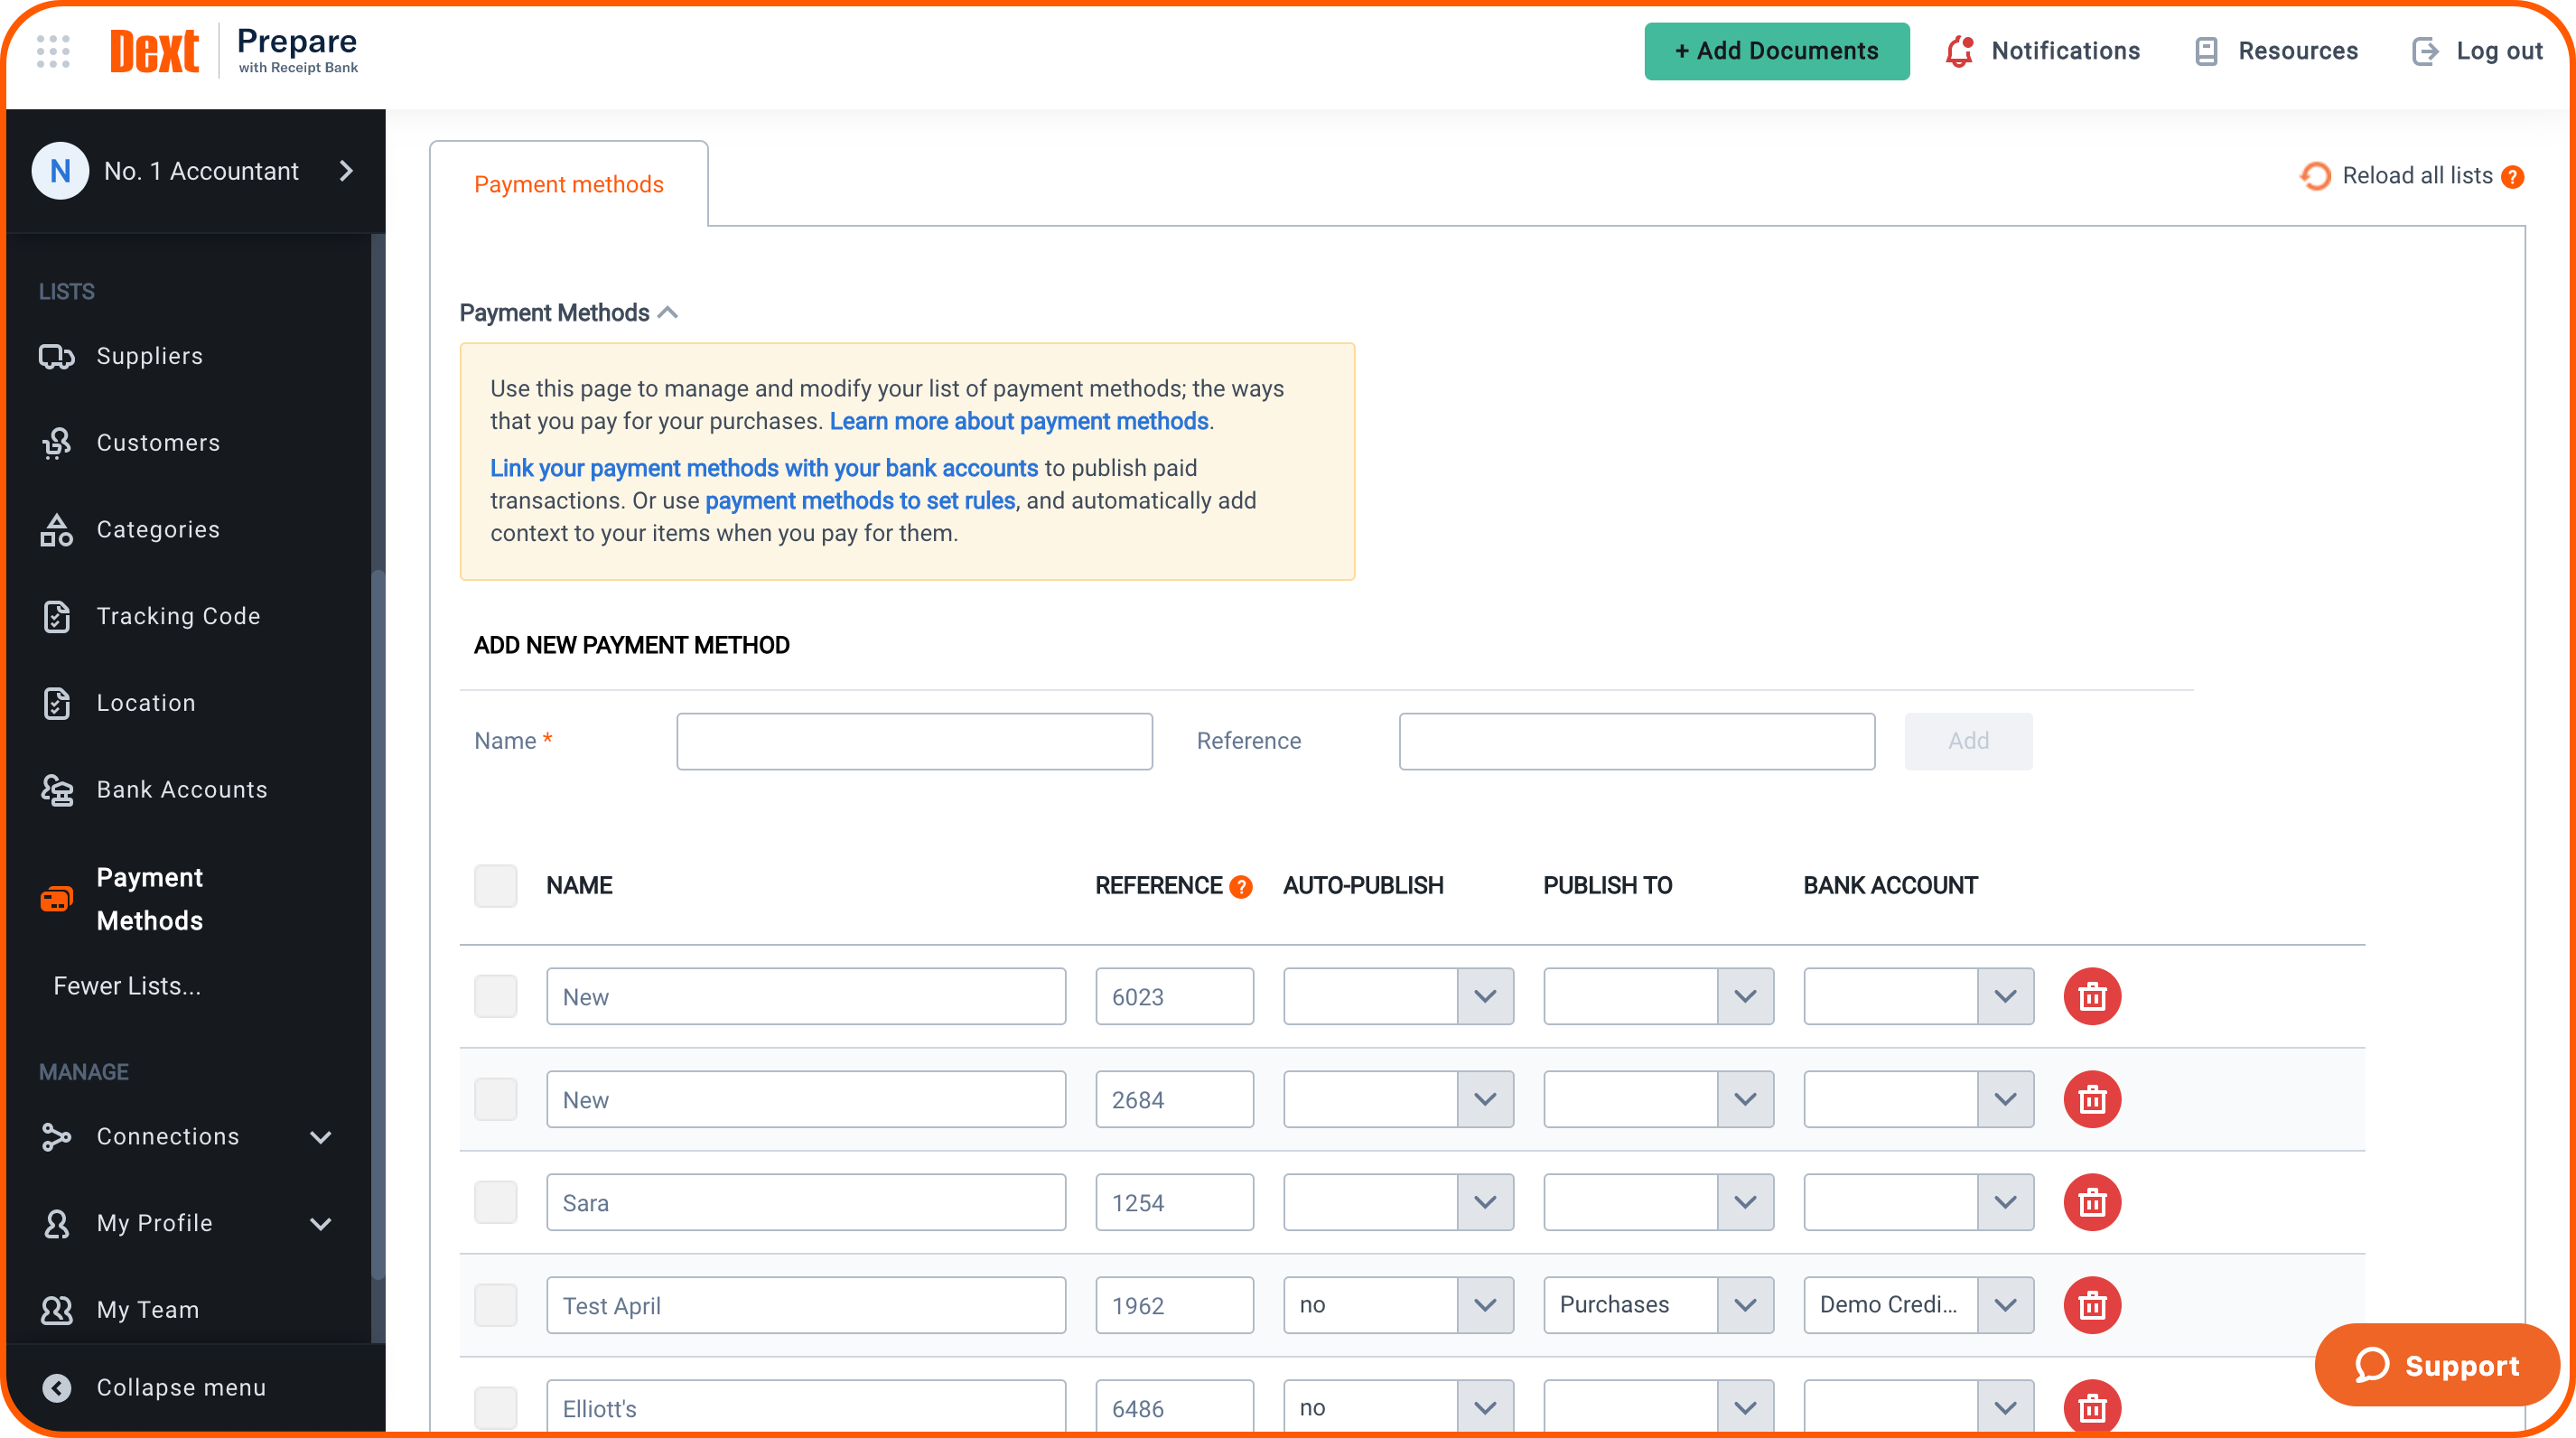Click the Categories shapes icon

pos(56,530)
